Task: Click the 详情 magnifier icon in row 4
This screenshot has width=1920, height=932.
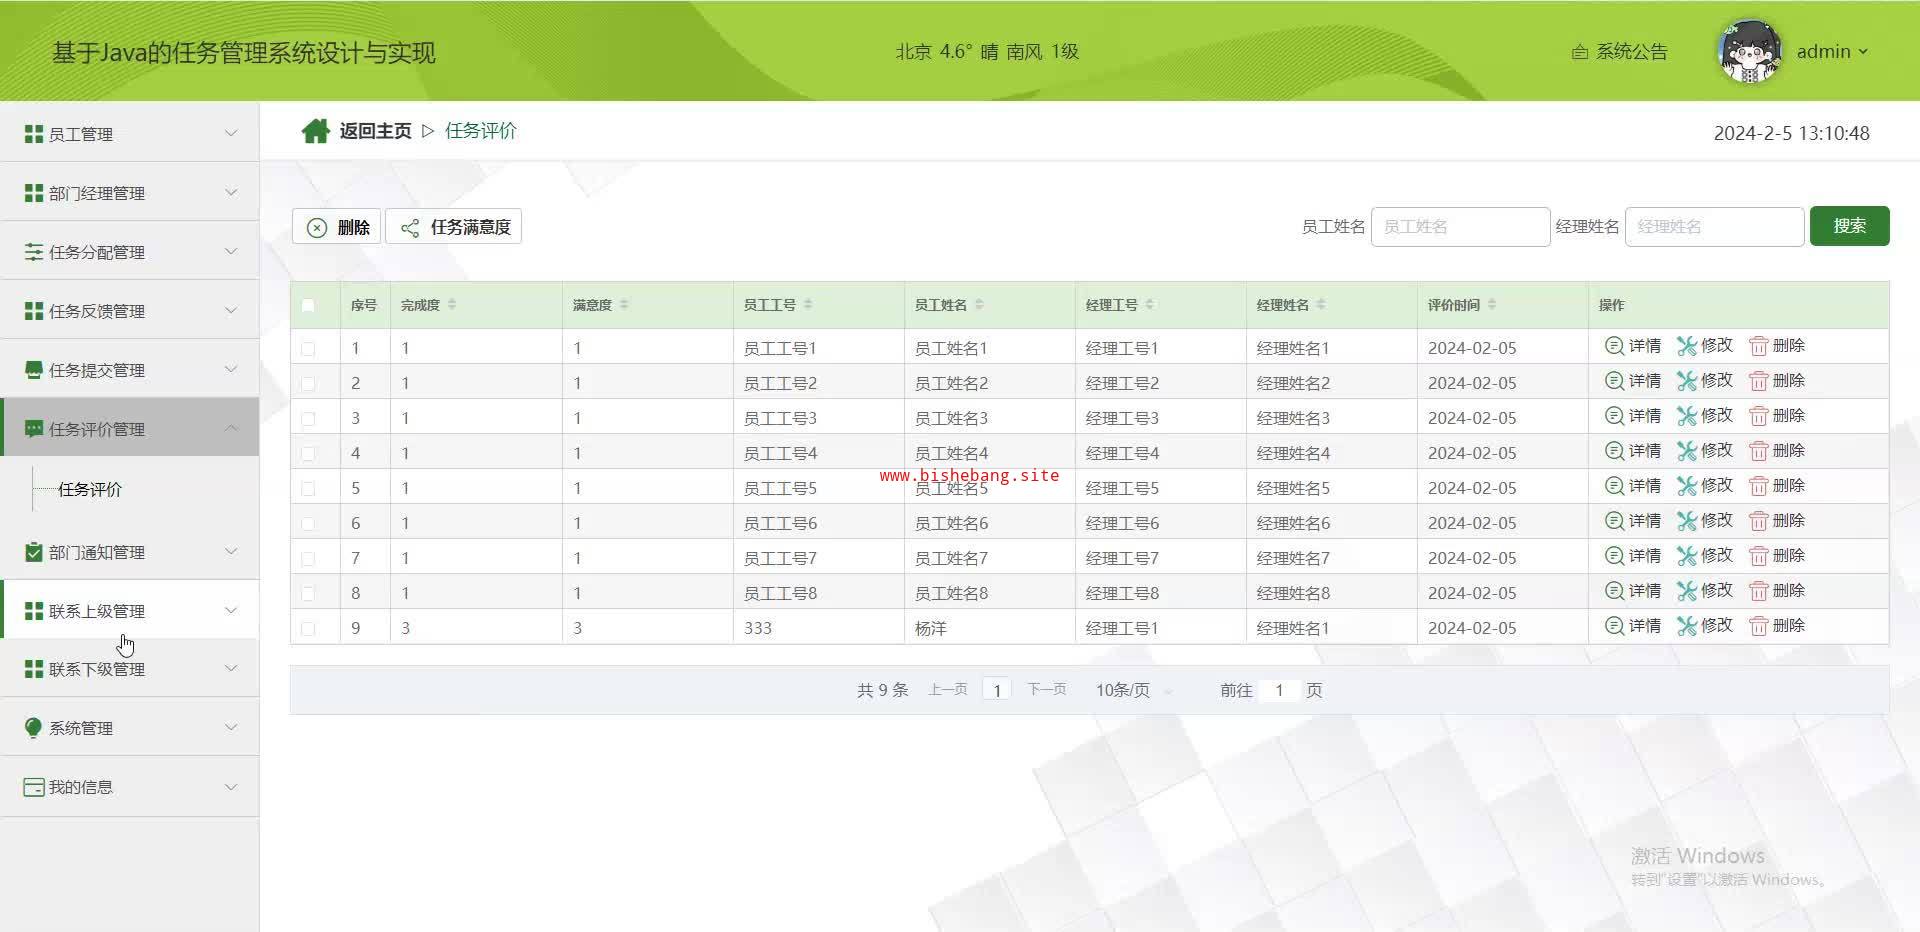Action: tap(1614, 451)
